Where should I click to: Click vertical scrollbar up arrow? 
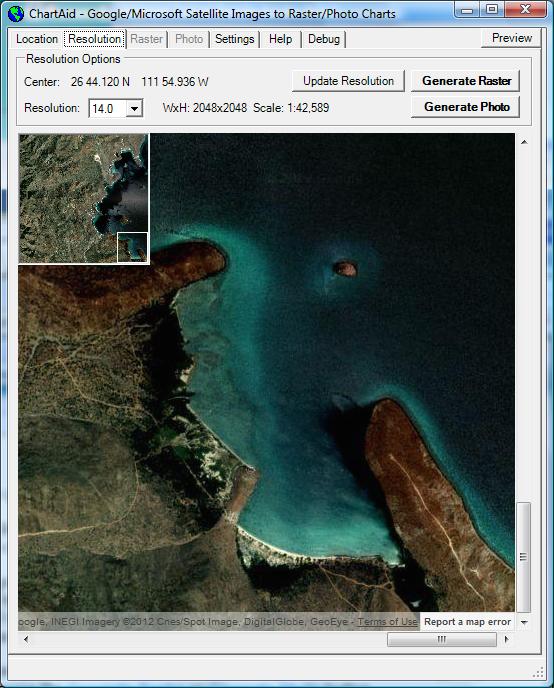524,142
